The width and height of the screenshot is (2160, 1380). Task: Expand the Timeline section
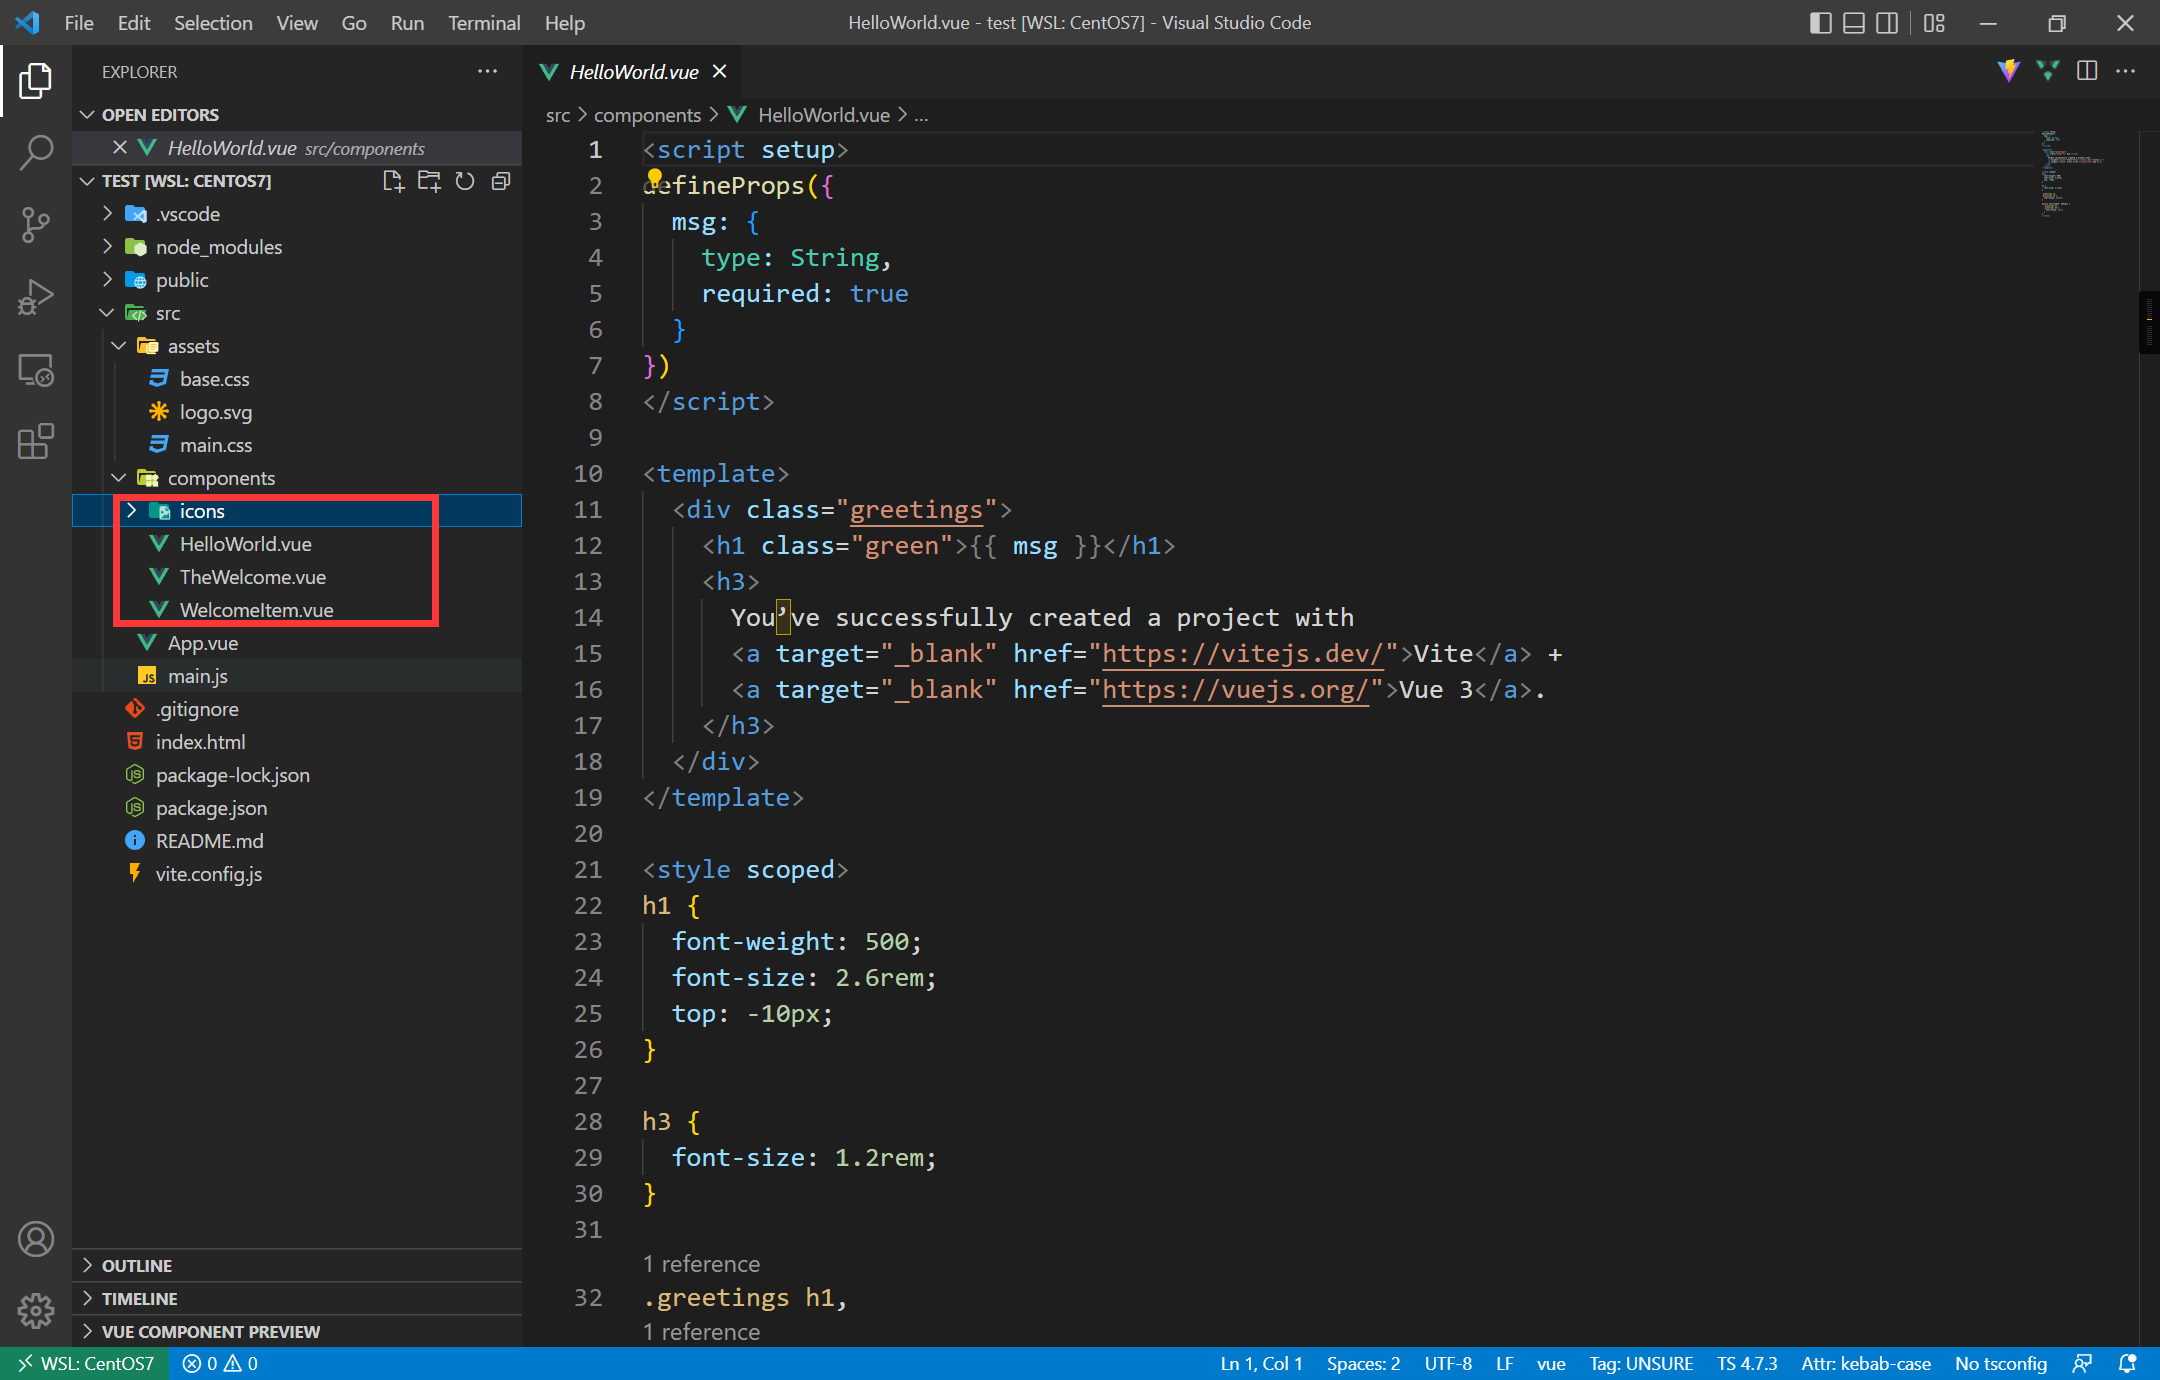tap(87, 1298)
